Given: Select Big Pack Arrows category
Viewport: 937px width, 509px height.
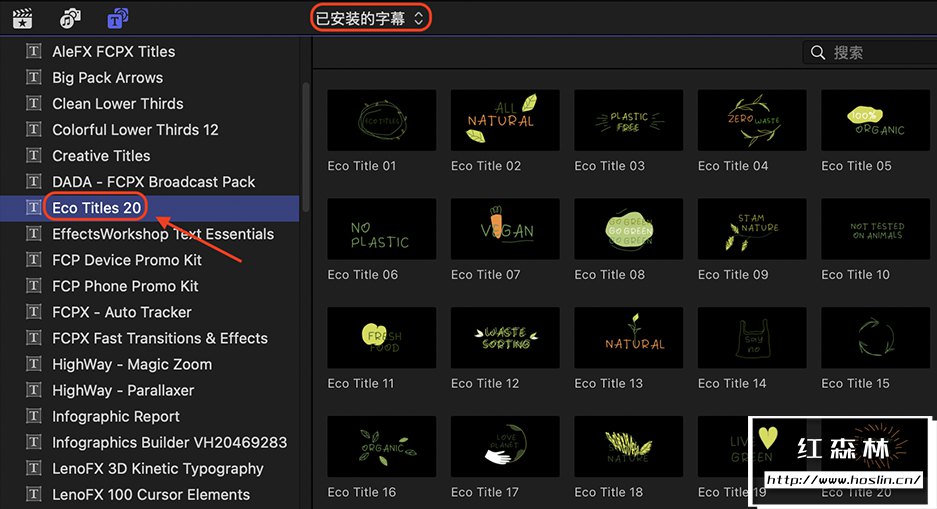Looking at the screenshot, I should 149,78.
